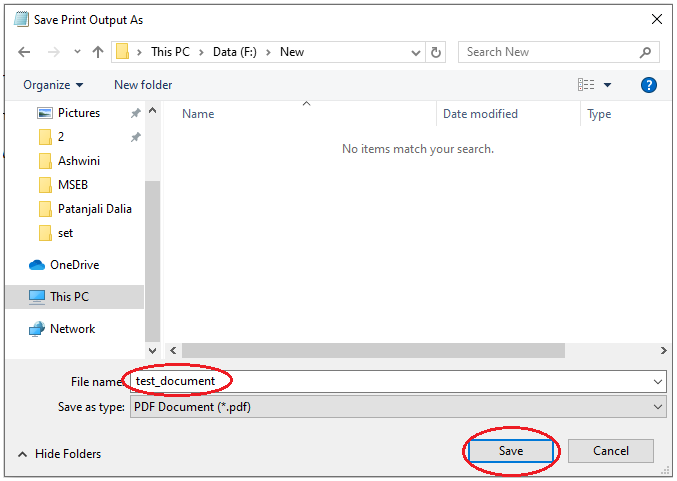The image size is (677, 481).
Task: Navigate up one folder level
Action: click(98, 52)
